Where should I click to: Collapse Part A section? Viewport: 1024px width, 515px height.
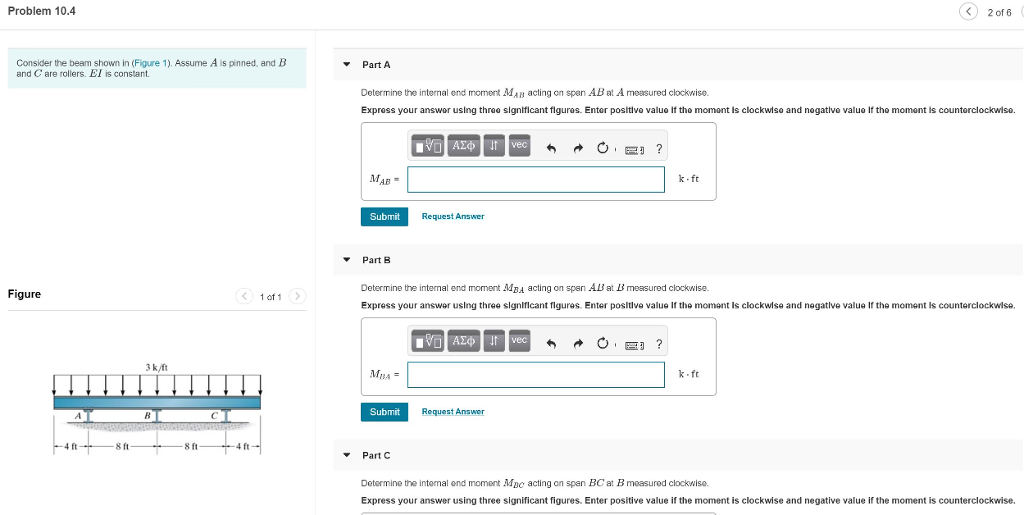(347, 65)
